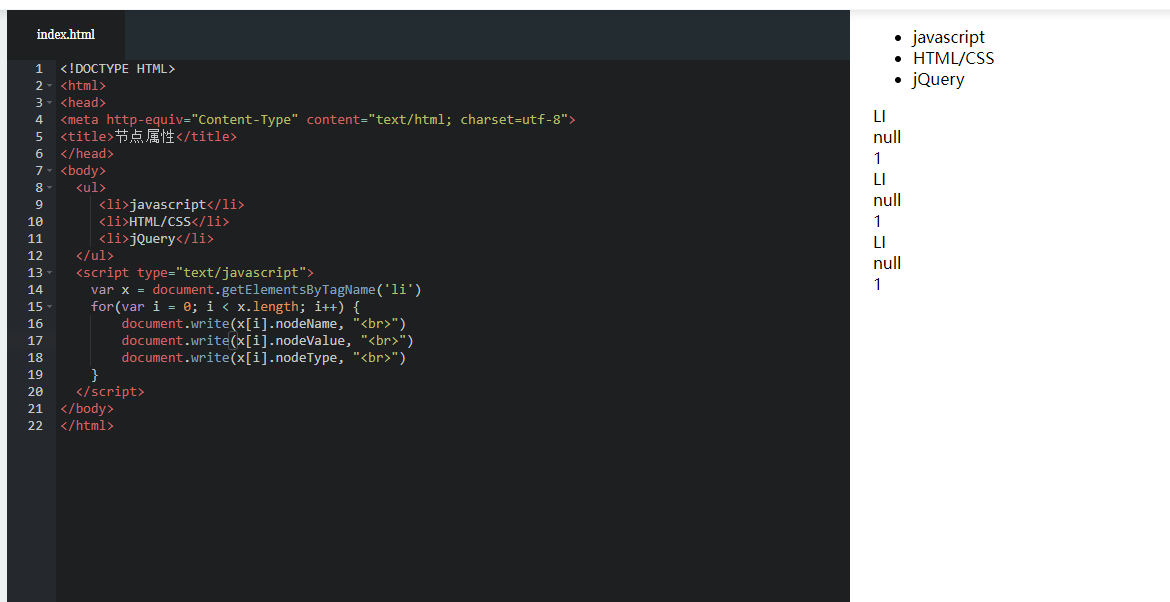
Task: Click the closing script tag
Action: tap(110, 392)
